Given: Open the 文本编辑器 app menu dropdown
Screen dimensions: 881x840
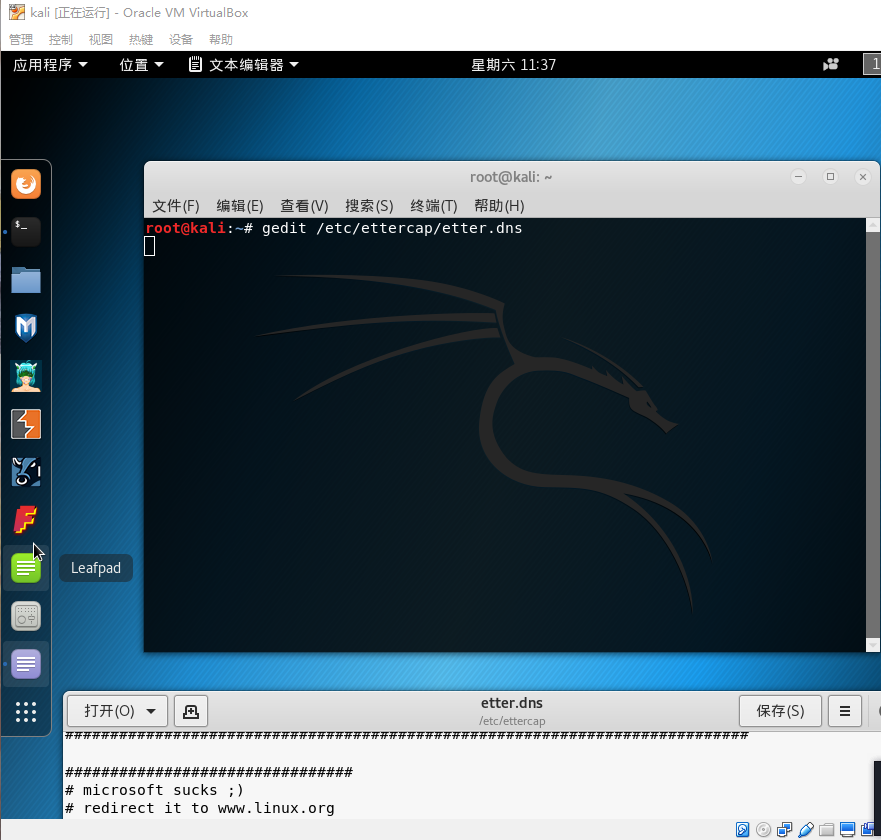Looking at the screenshot, I should pos(244,65).
